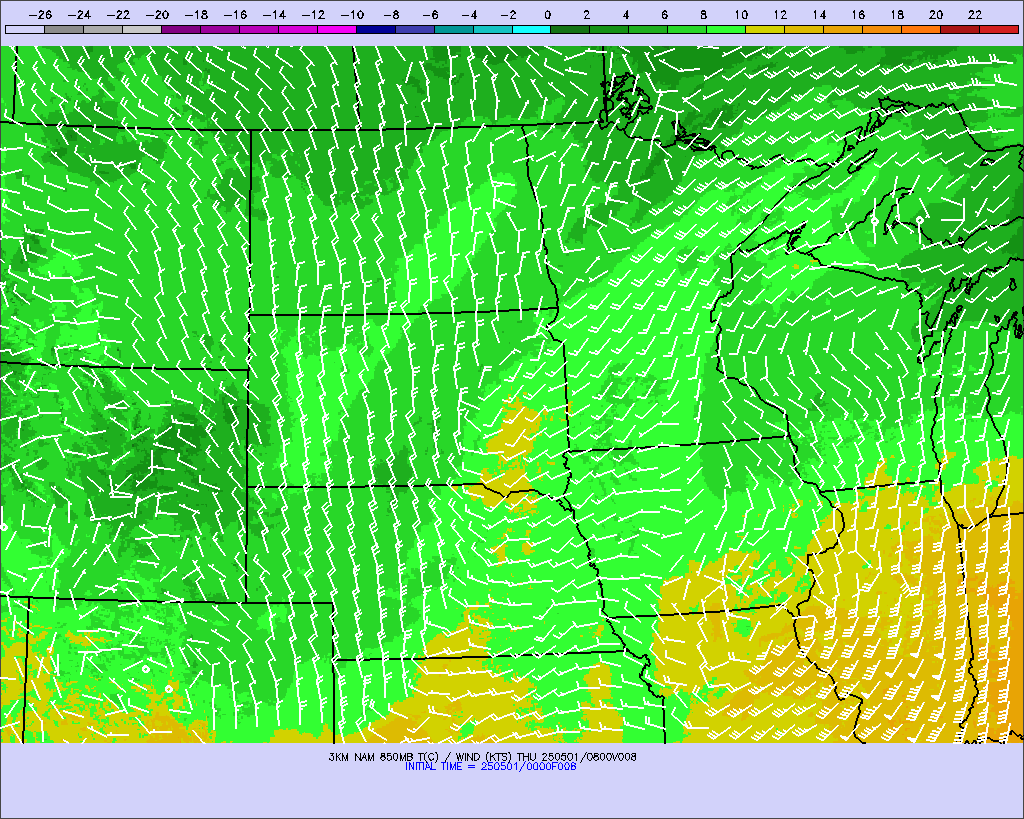Click the '-10' legend label
This screenshot has height=819, width=1024.
(353, 14)
